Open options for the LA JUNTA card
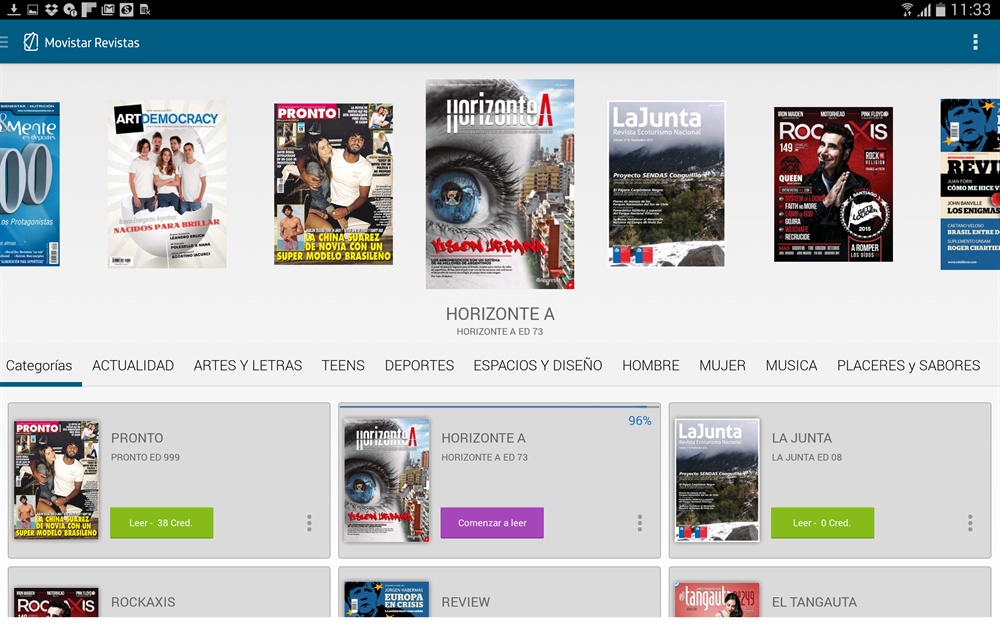The height and width of the screenshot is (625, 1000). (x=970, y=523)
